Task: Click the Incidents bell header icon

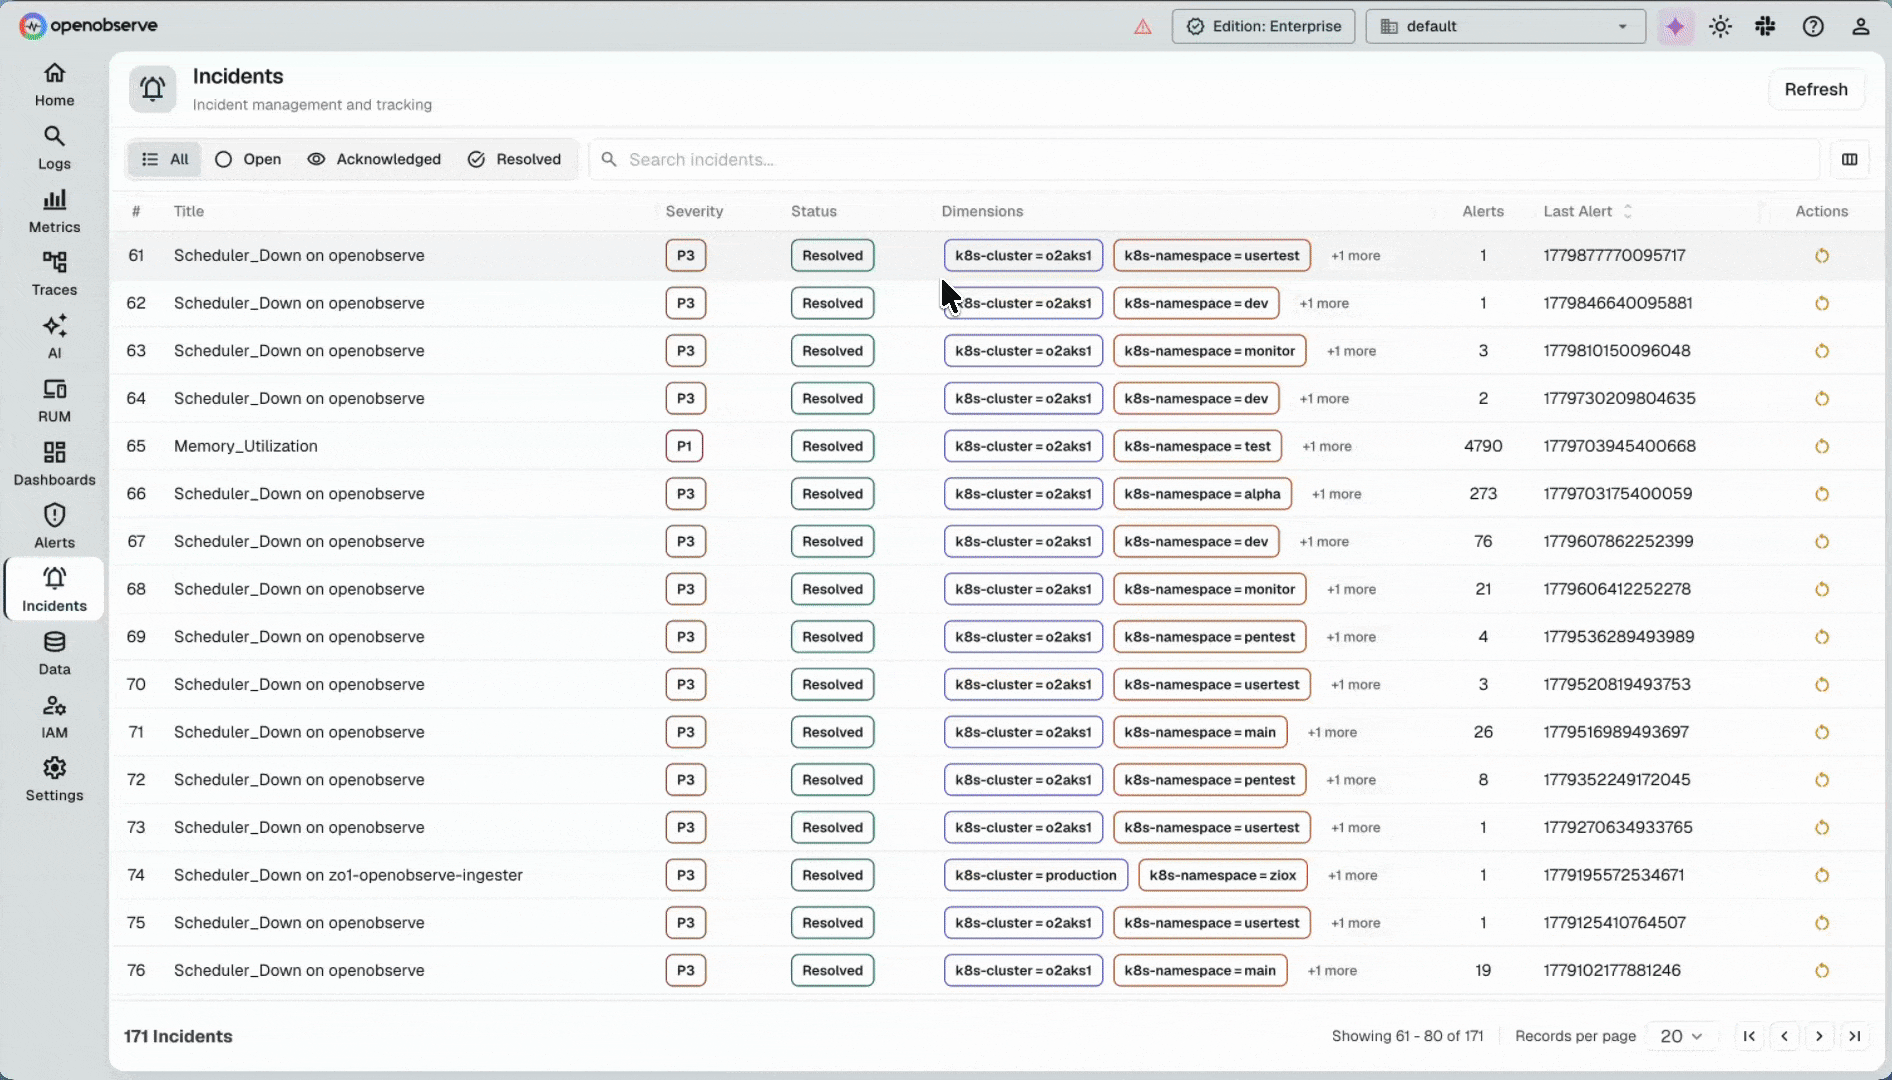Action: click(152, 89)
